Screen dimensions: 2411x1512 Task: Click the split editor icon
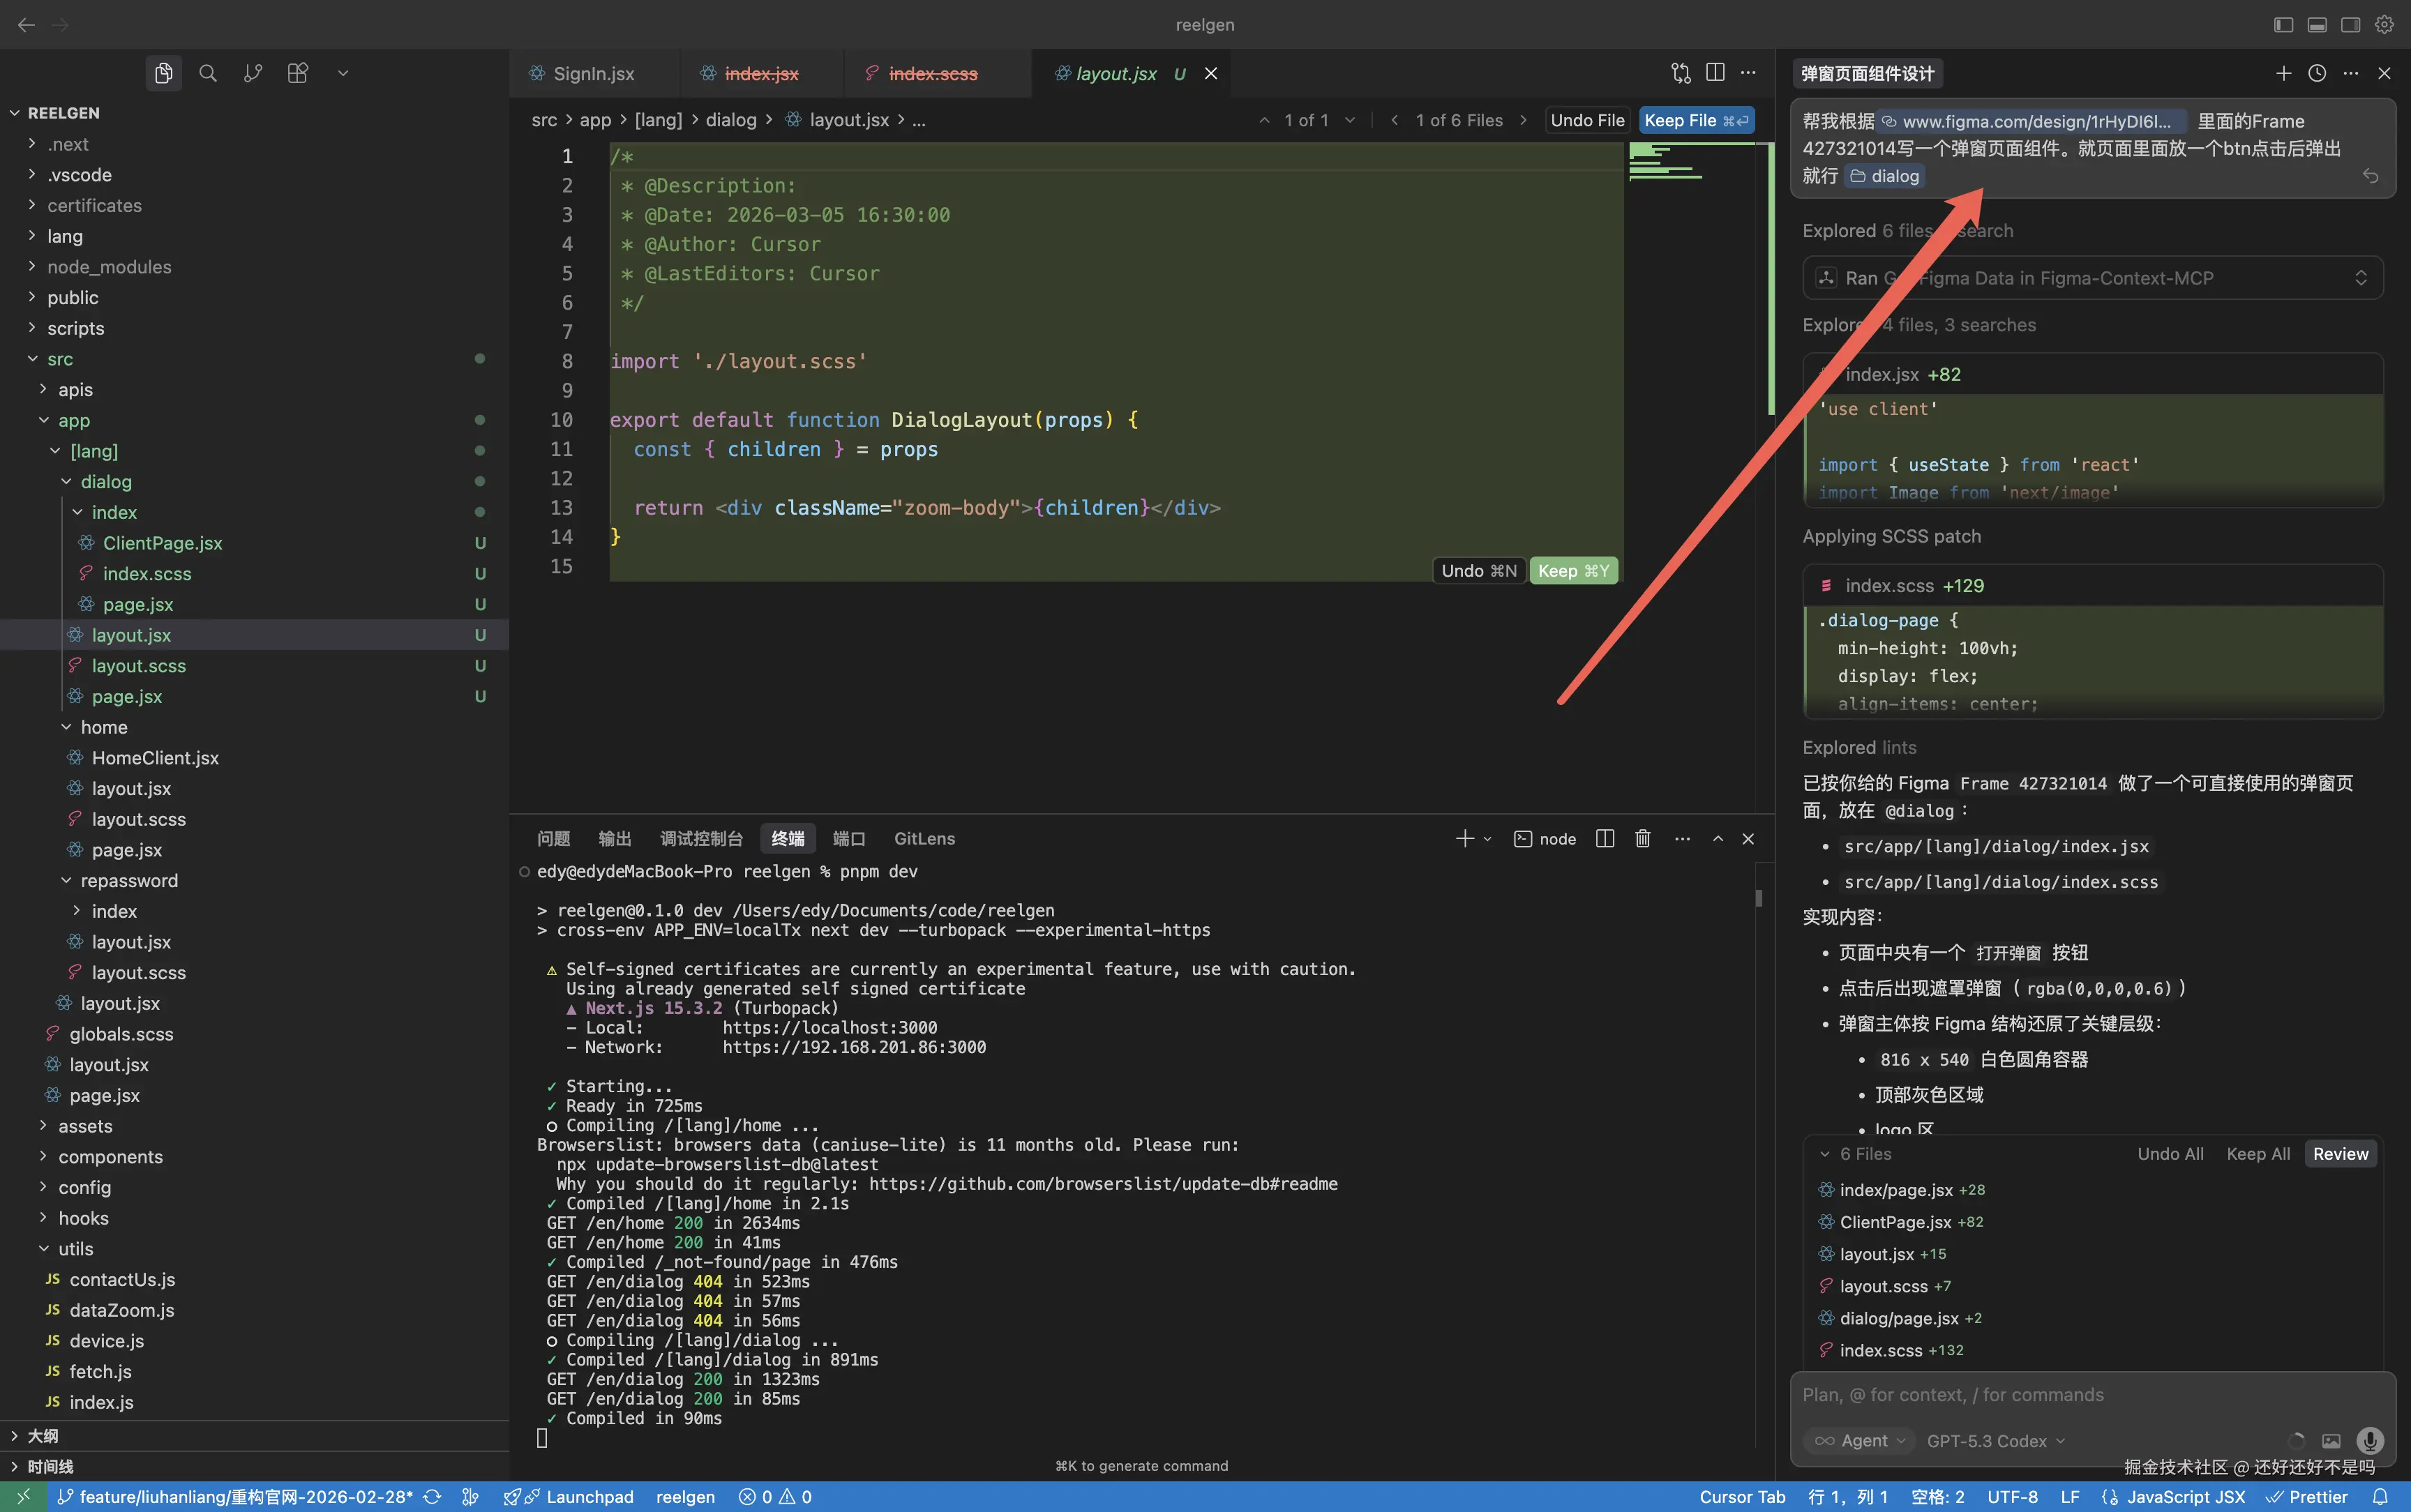pos(1715,73)
